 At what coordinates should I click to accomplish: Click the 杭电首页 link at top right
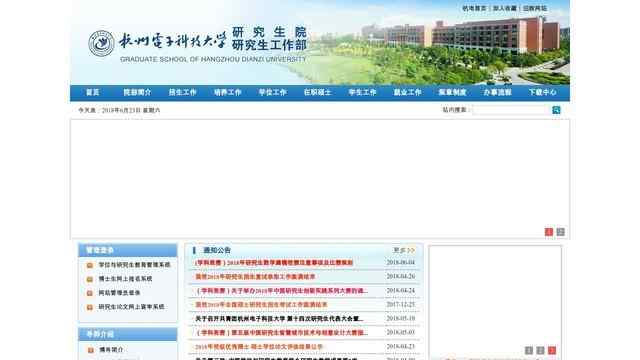point(474,8)
